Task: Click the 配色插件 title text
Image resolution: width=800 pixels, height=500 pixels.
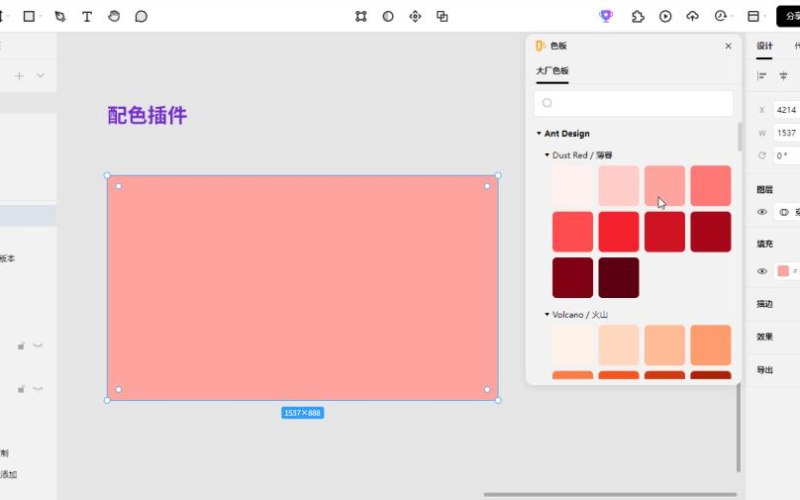Action: click(x=147, y=115)
